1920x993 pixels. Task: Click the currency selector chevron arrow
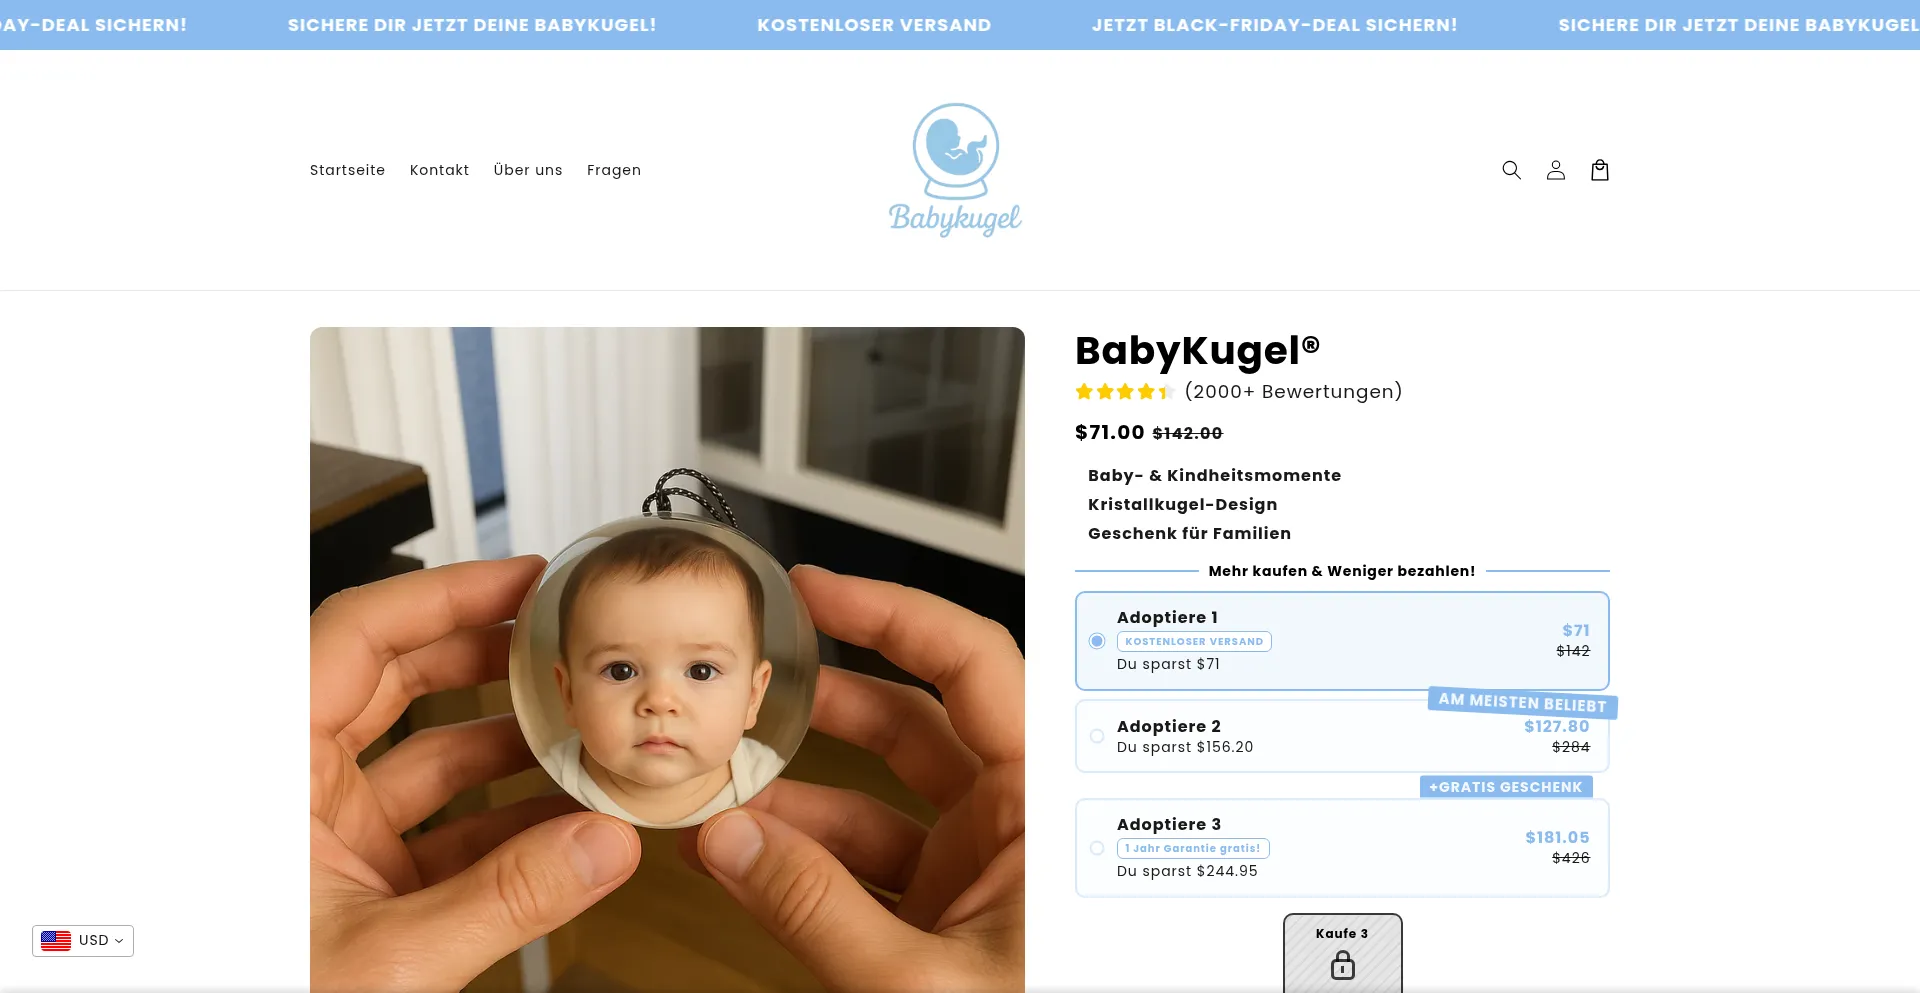click(119, 941)
